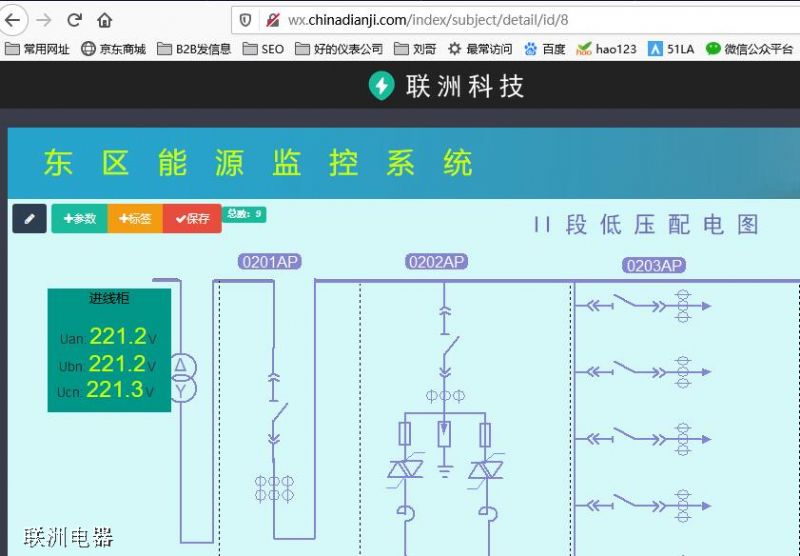Click the pencil edit button
This screenshot has height=556, width=800.
click(x=29, y=218)
